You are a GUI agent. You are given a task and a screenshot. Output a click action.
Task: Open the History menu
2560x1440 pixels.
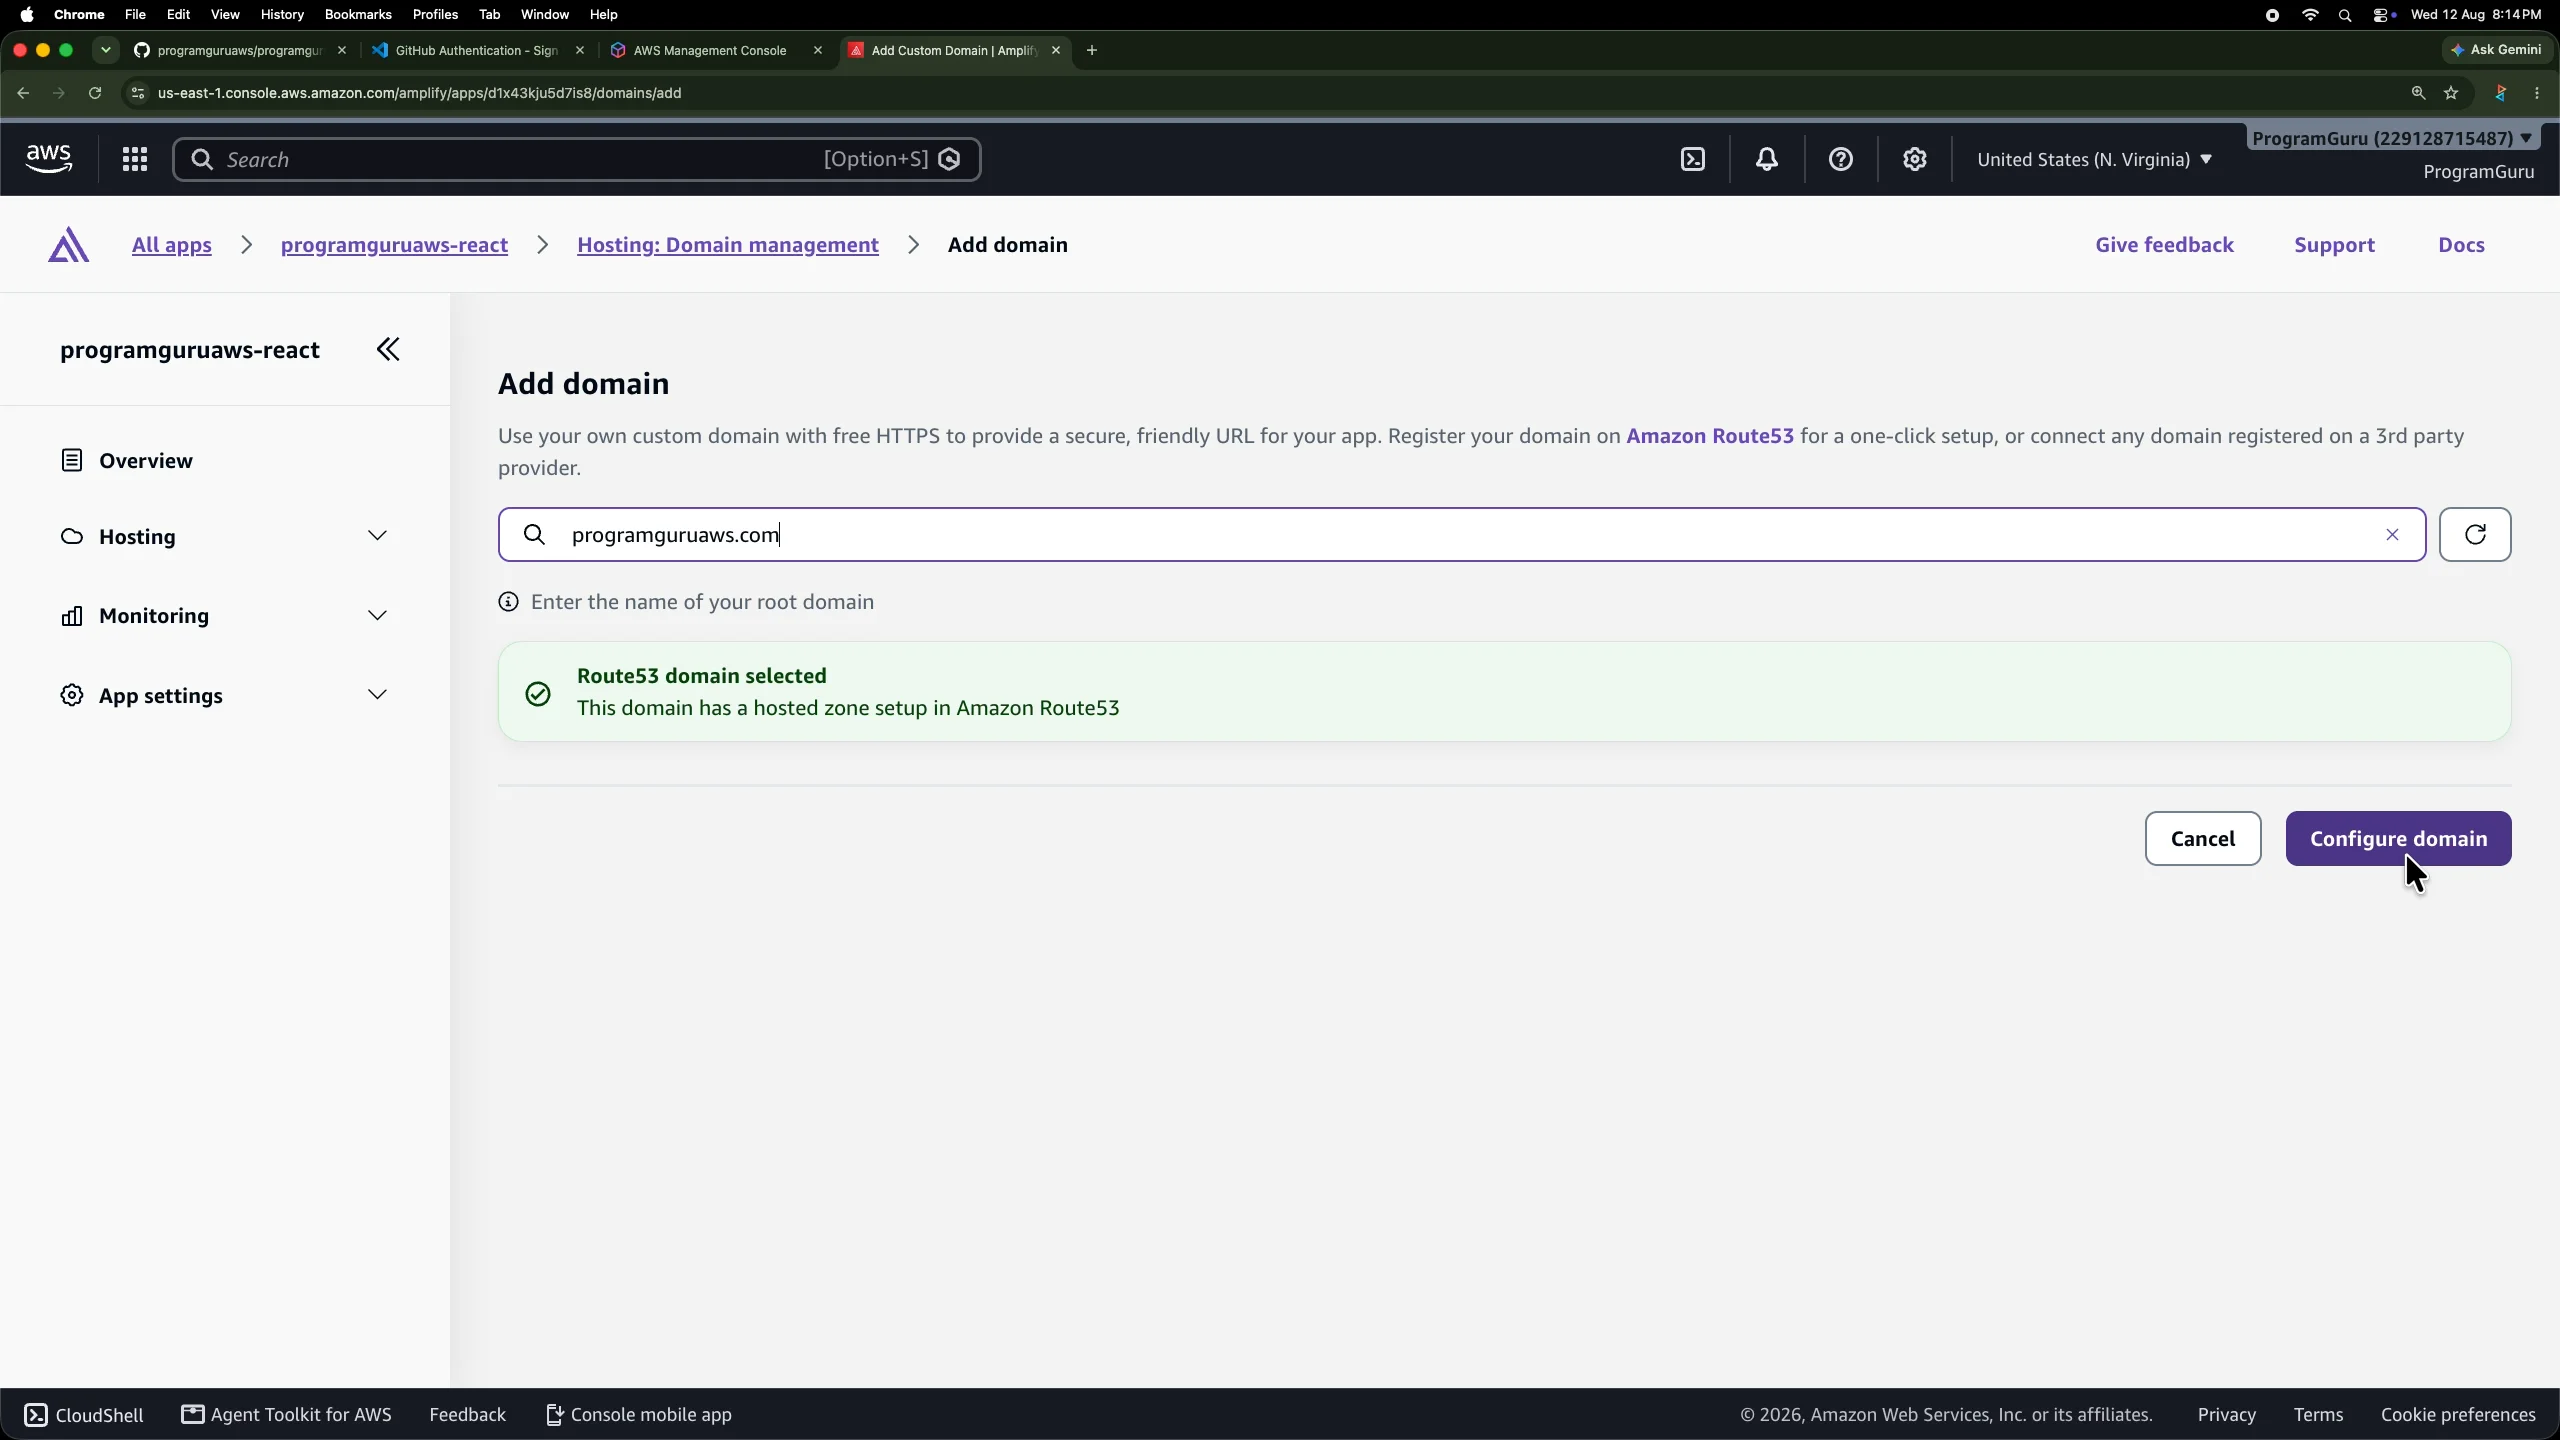[282, 15]
